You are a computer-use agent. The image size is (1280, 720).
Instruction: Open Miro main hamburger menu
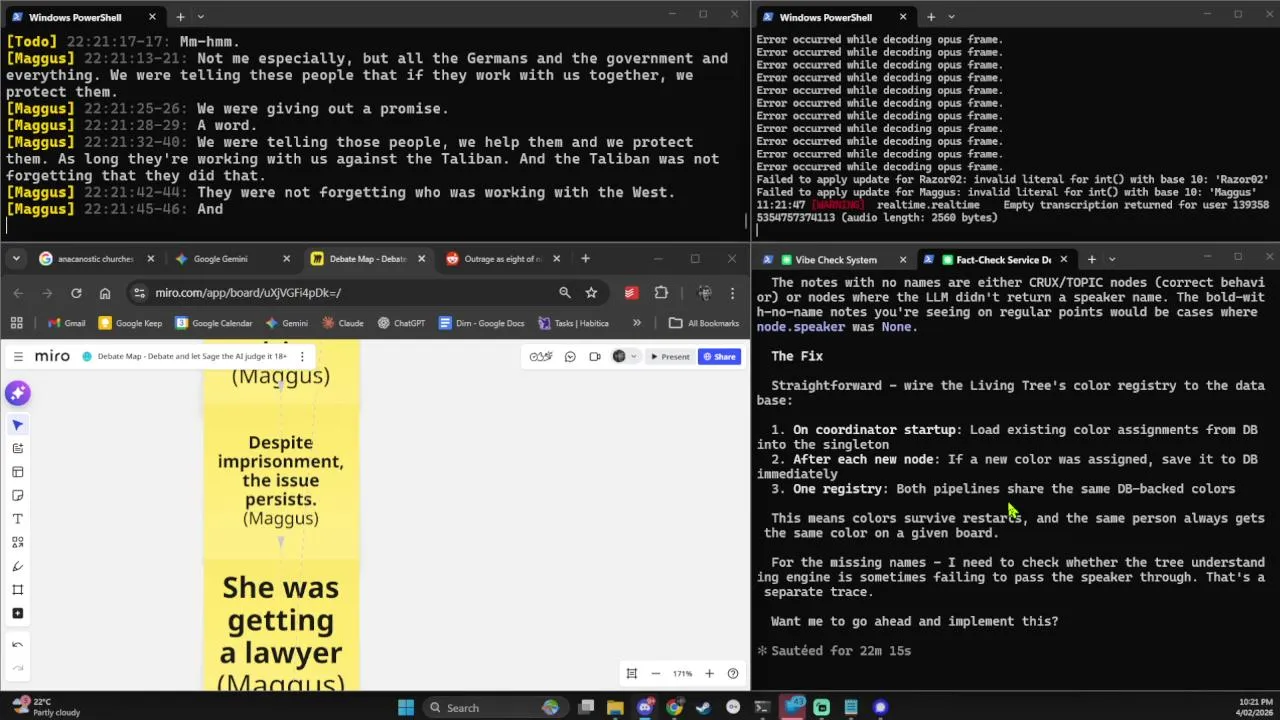click(x=18, y=356)
